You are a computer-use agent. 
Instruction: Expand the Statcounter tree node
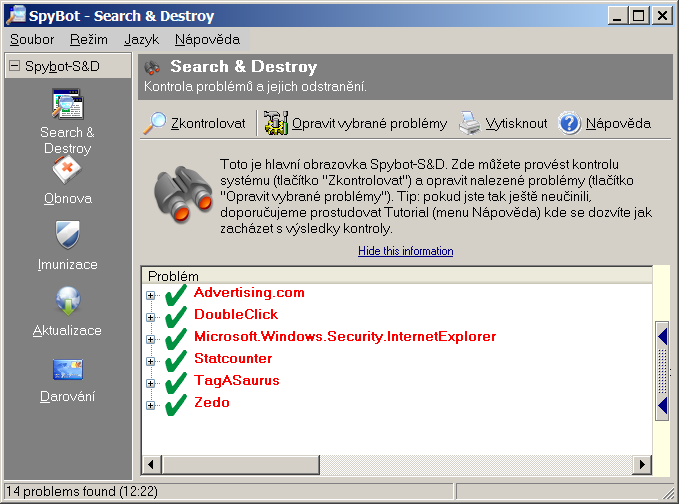click(150, 361)
